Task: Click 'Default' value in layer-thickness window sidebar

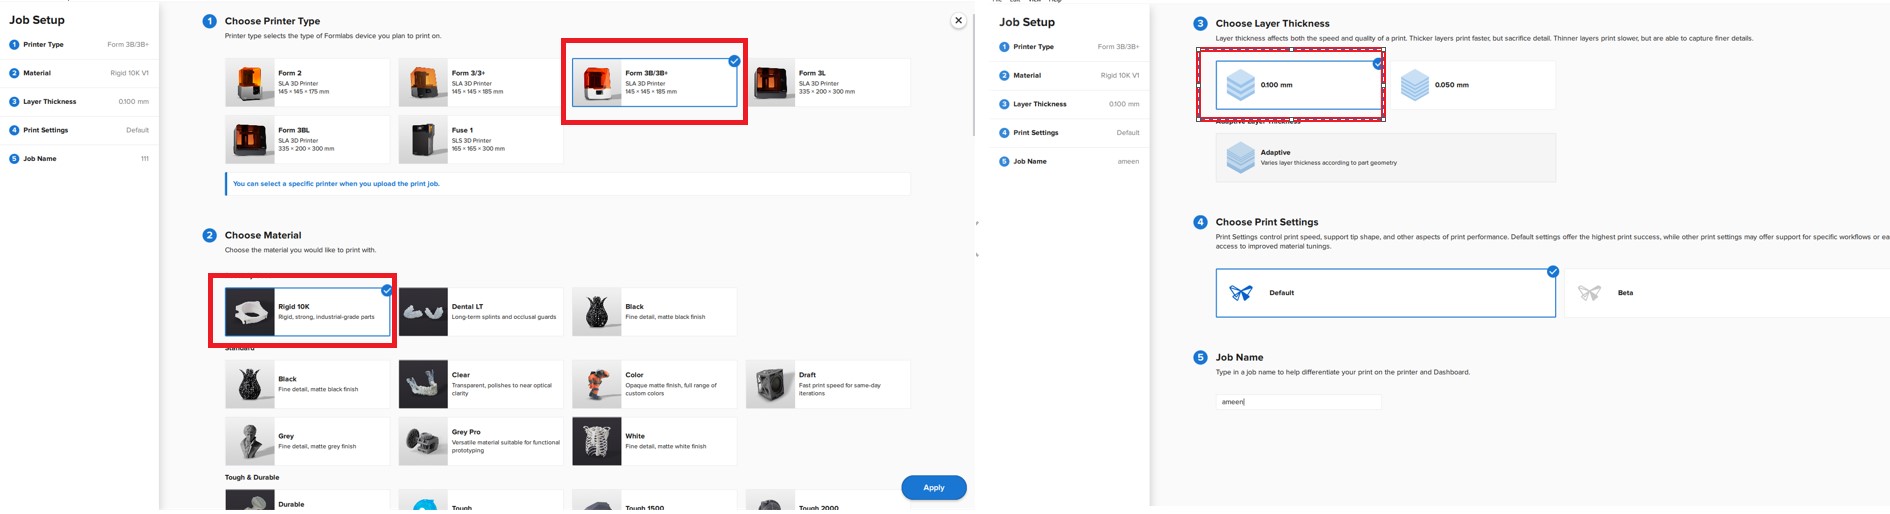Action: (x=1128, y=132)
